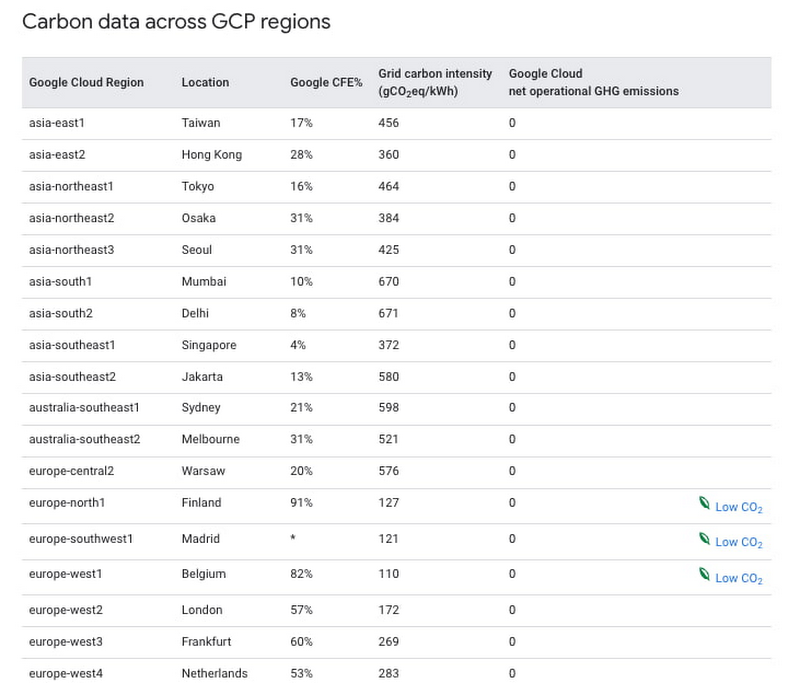Click the 'Google CFE%' column header
Image resolution: width=800 pixels, height=683 pixels.
pyautogui.click(x=326, y=83)
